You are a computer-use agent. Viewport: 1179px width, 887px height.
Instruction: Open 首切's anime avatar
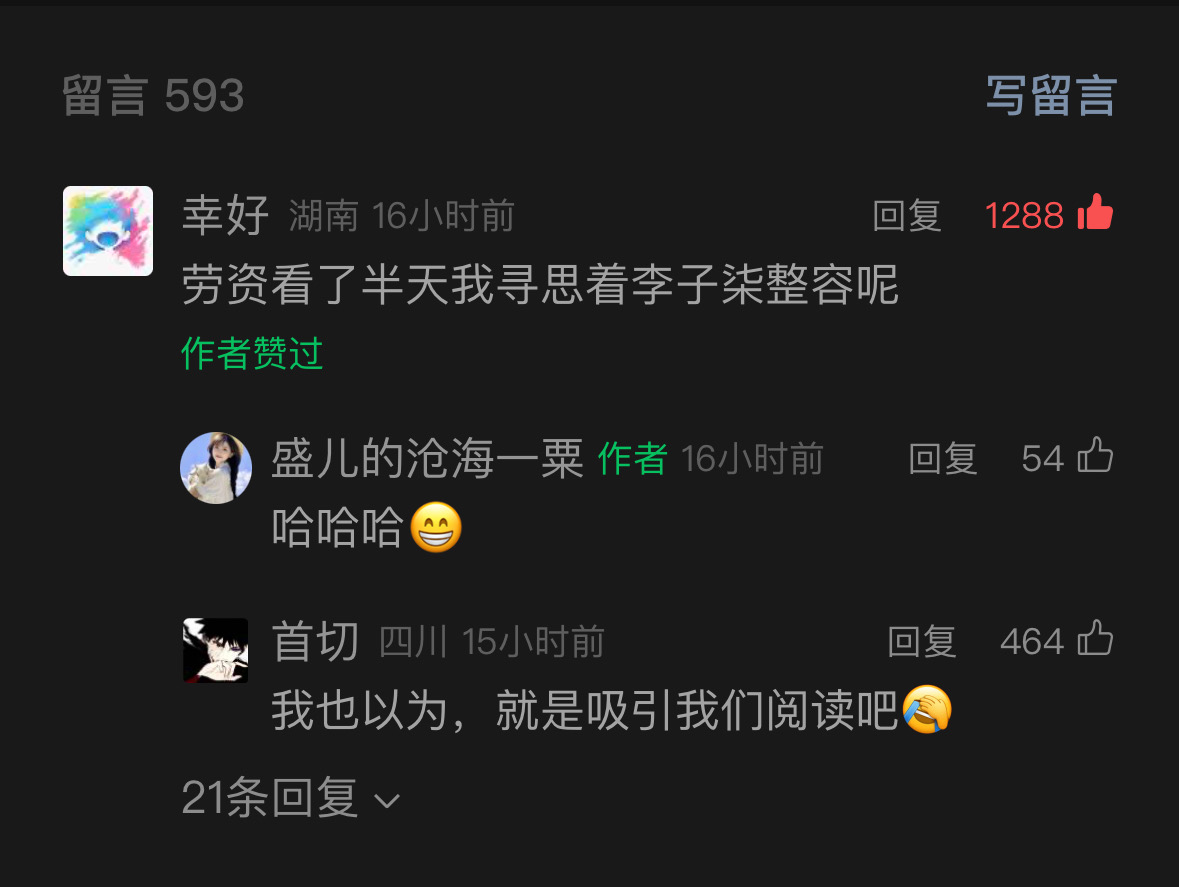pyautogui.click(x=216, y=650)
